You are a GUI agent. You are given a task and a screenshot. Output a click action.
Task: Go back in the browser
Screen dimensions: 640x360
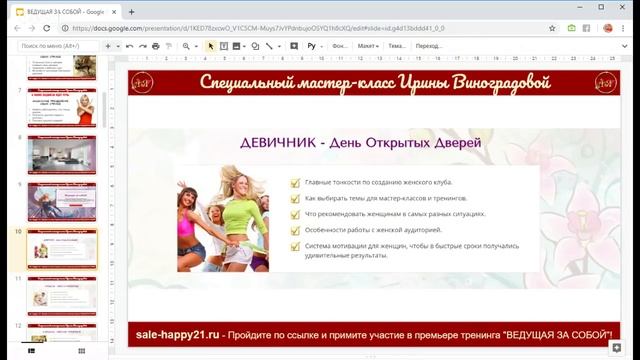click(17, 28)
